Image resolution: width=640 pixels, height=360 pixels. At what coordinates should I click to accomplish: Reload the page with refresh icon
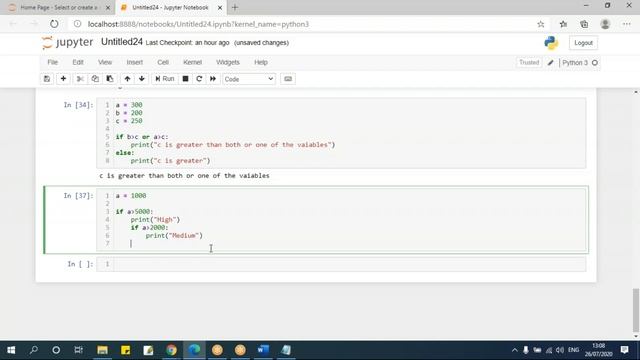point(54,24)
